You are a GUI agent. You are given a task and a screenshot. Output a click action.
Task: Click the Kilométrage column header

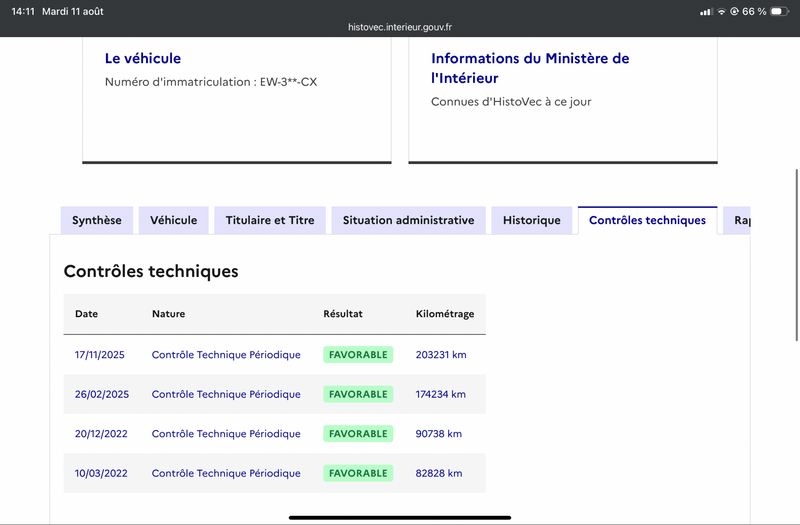click(445, 314)
